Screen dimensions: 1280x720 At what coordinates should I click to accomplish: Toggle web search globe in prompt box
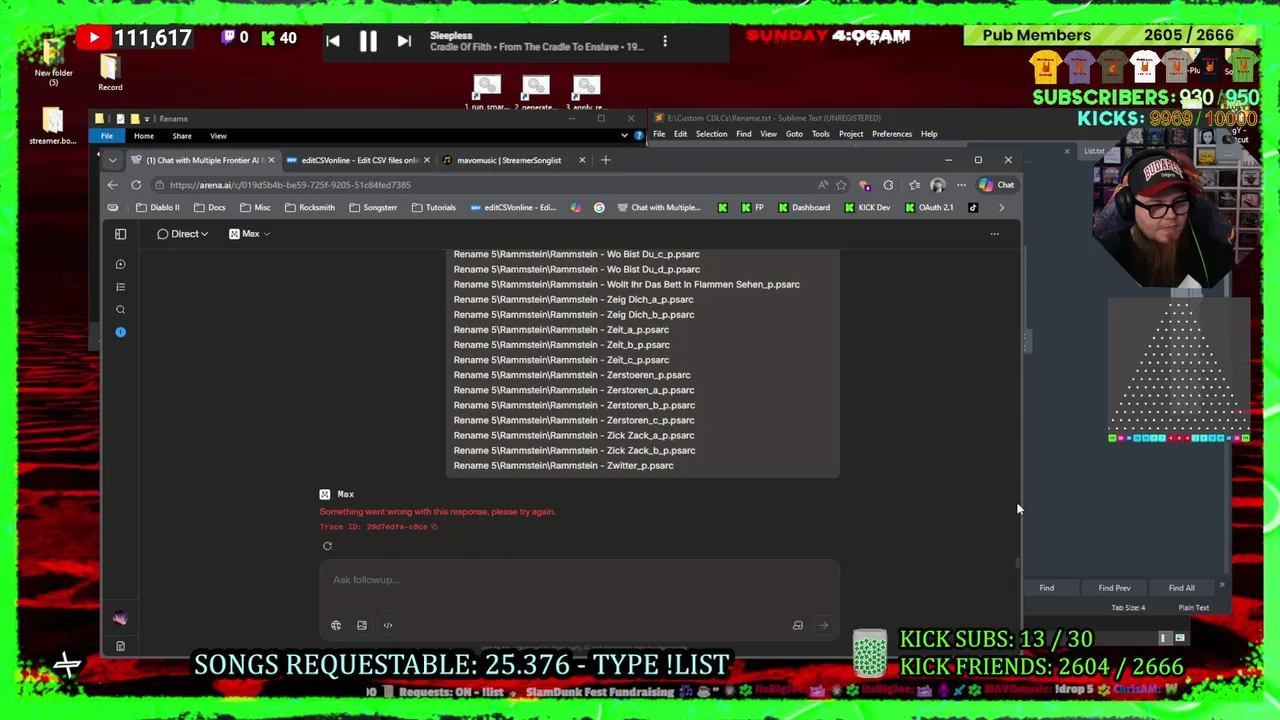tap(336, 626)
